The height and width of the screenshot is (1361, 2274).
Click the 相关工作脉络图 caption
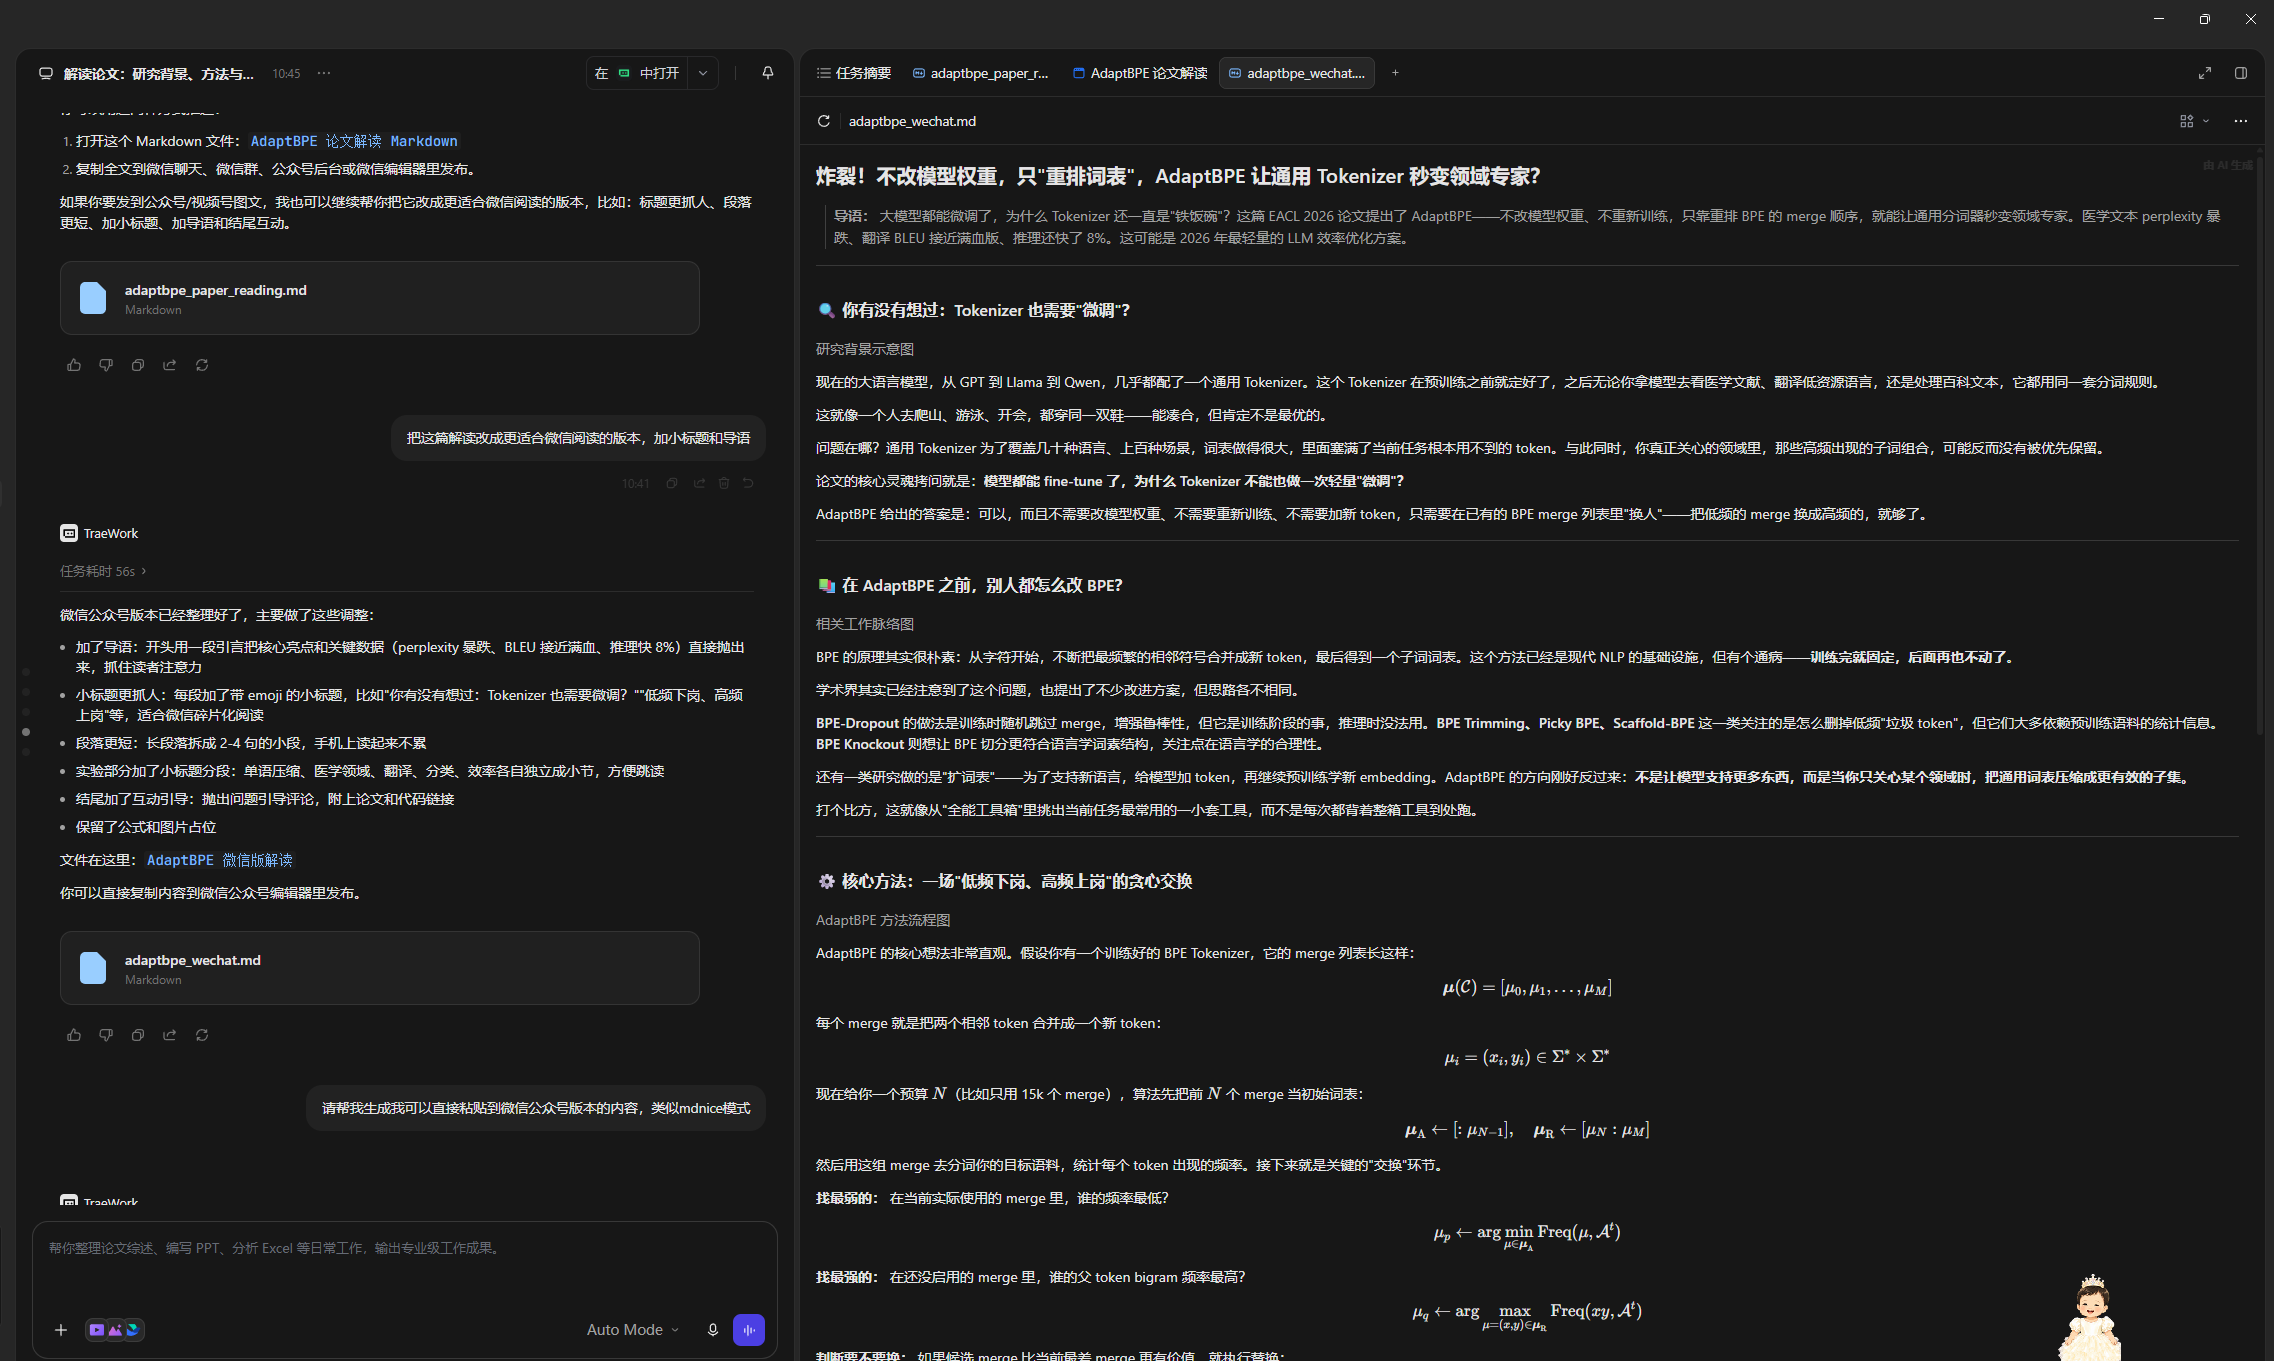(x=865, y=624)
